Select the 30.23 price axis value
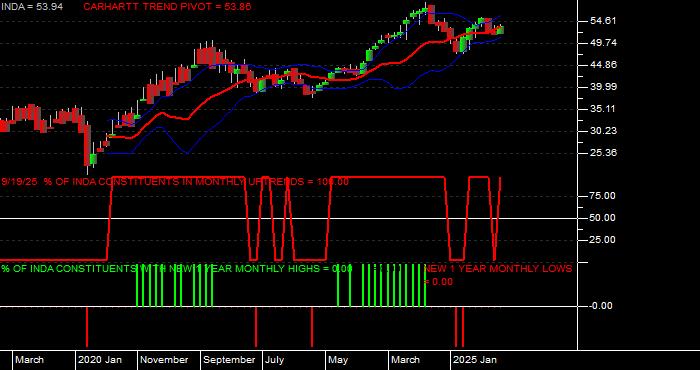Viewport: 700px width, 370px height. click(x=603, y=131)
